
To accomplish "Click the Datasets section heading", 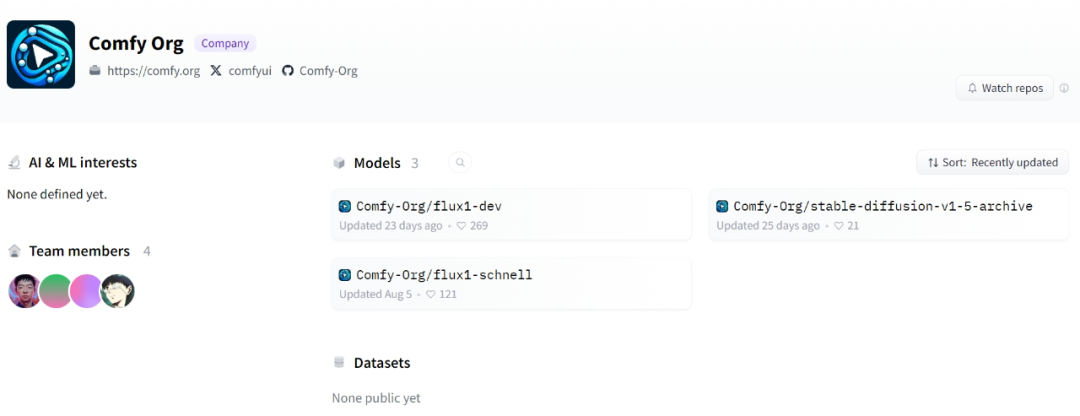I will [382, 363].
